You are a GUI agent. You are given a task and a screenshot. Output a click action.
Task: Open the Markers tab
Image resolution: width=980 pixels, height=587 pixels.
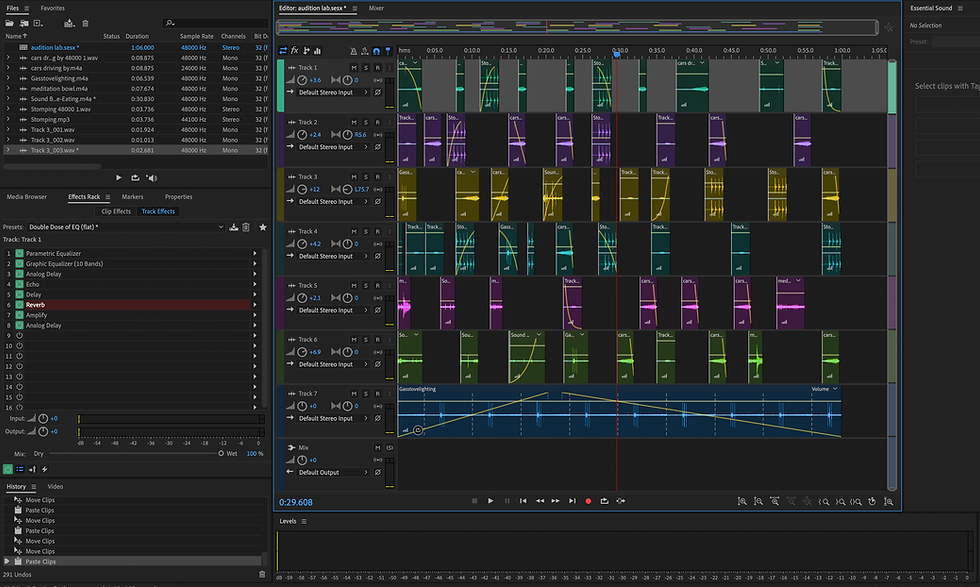click(132, 197)
